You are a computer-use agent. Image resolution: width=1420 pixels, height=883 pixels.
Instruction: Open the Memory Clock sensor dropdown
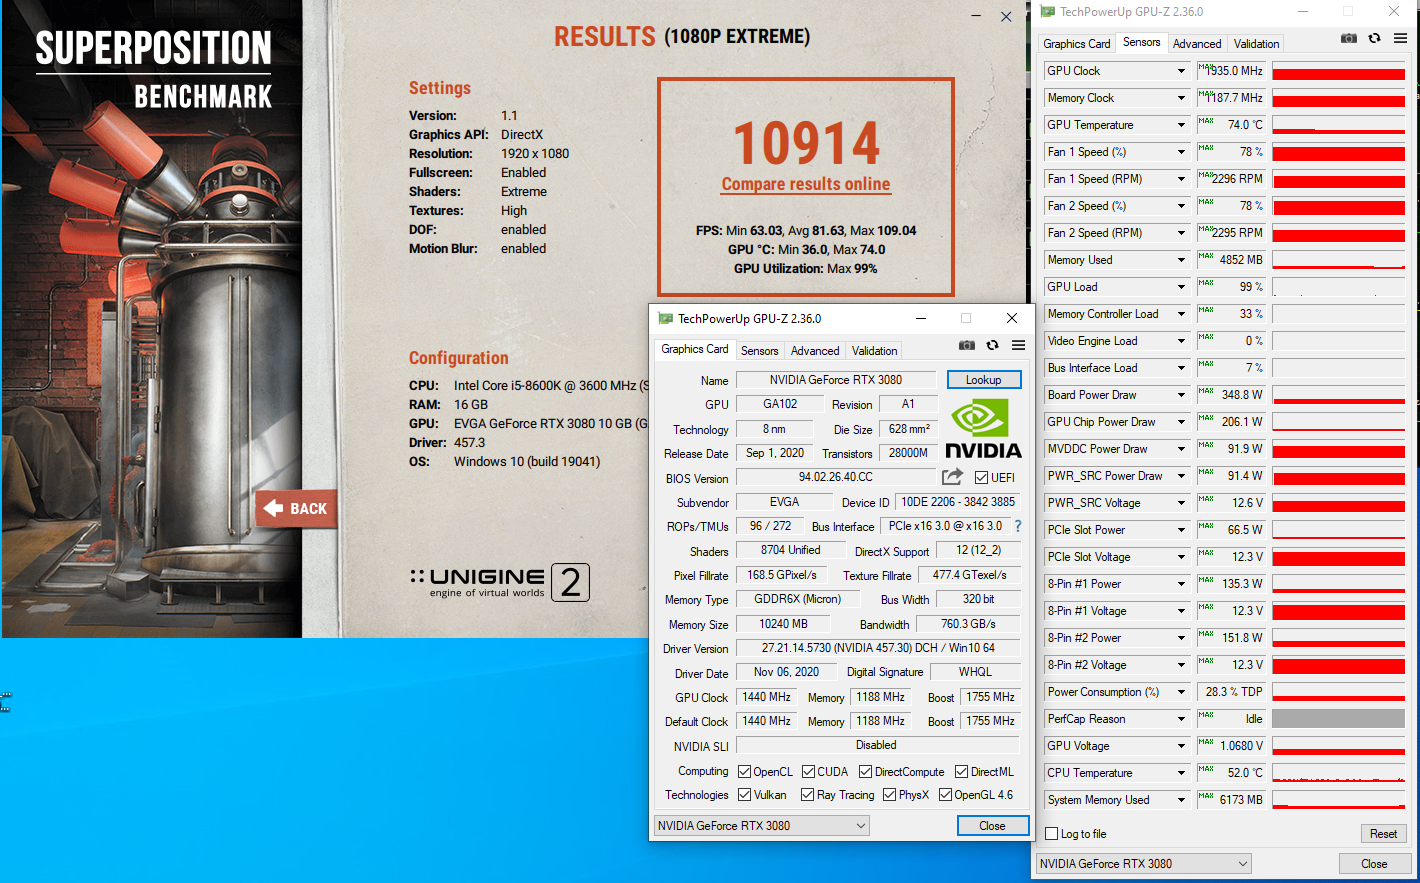(x=1181, y=98)
